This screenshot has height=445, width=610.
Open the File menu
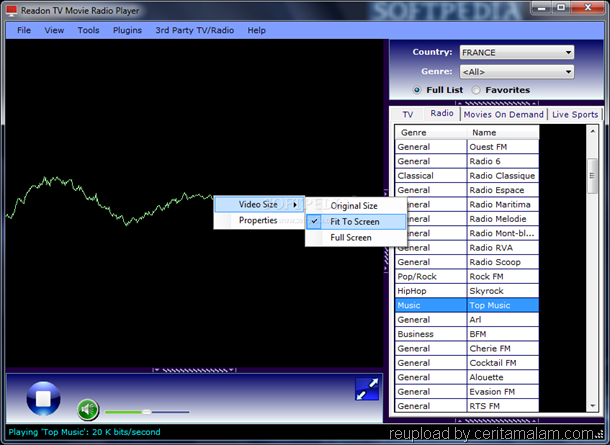[x=24, y=30]
